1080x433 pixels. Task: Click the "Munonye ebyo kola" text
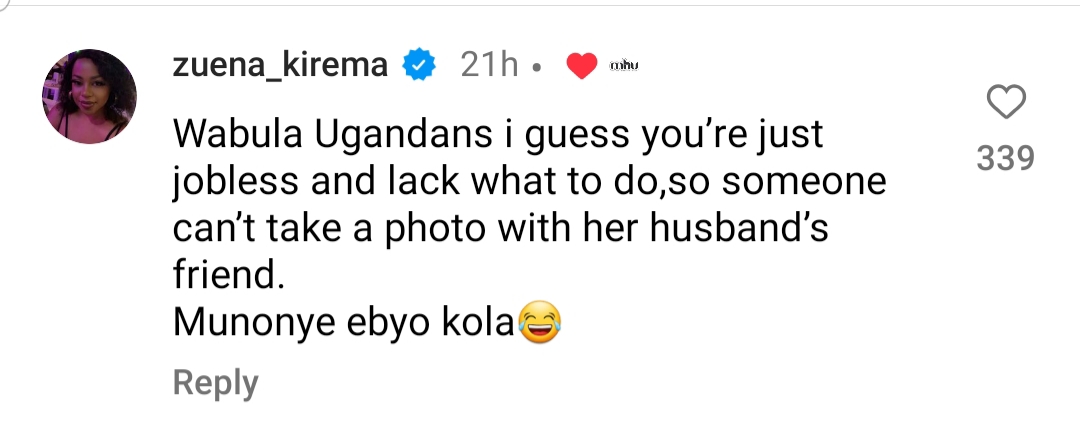pyautogui.click(x=345, y=324)
